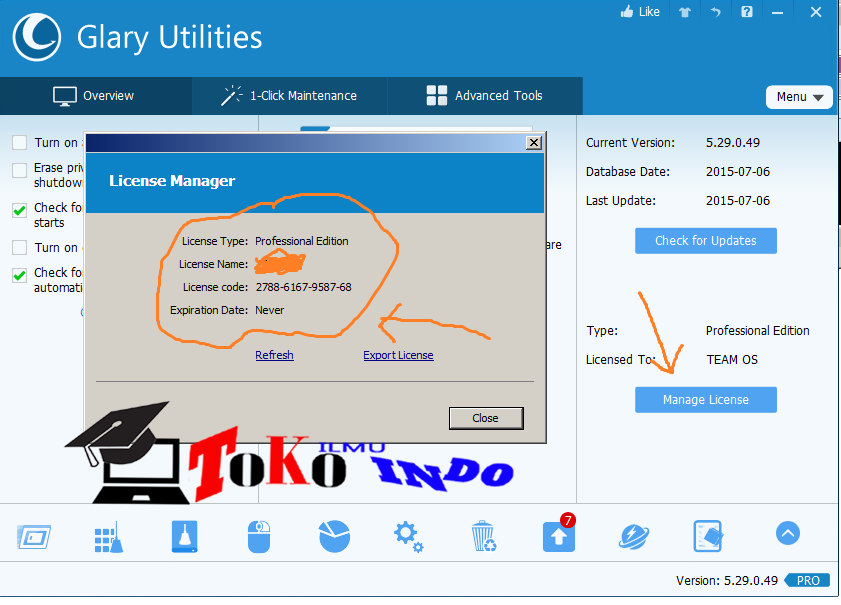The width and height of the screenshot is (841, 605).
Task: Click Last Update 2015-07-06 value
Action: coord(737,201)
